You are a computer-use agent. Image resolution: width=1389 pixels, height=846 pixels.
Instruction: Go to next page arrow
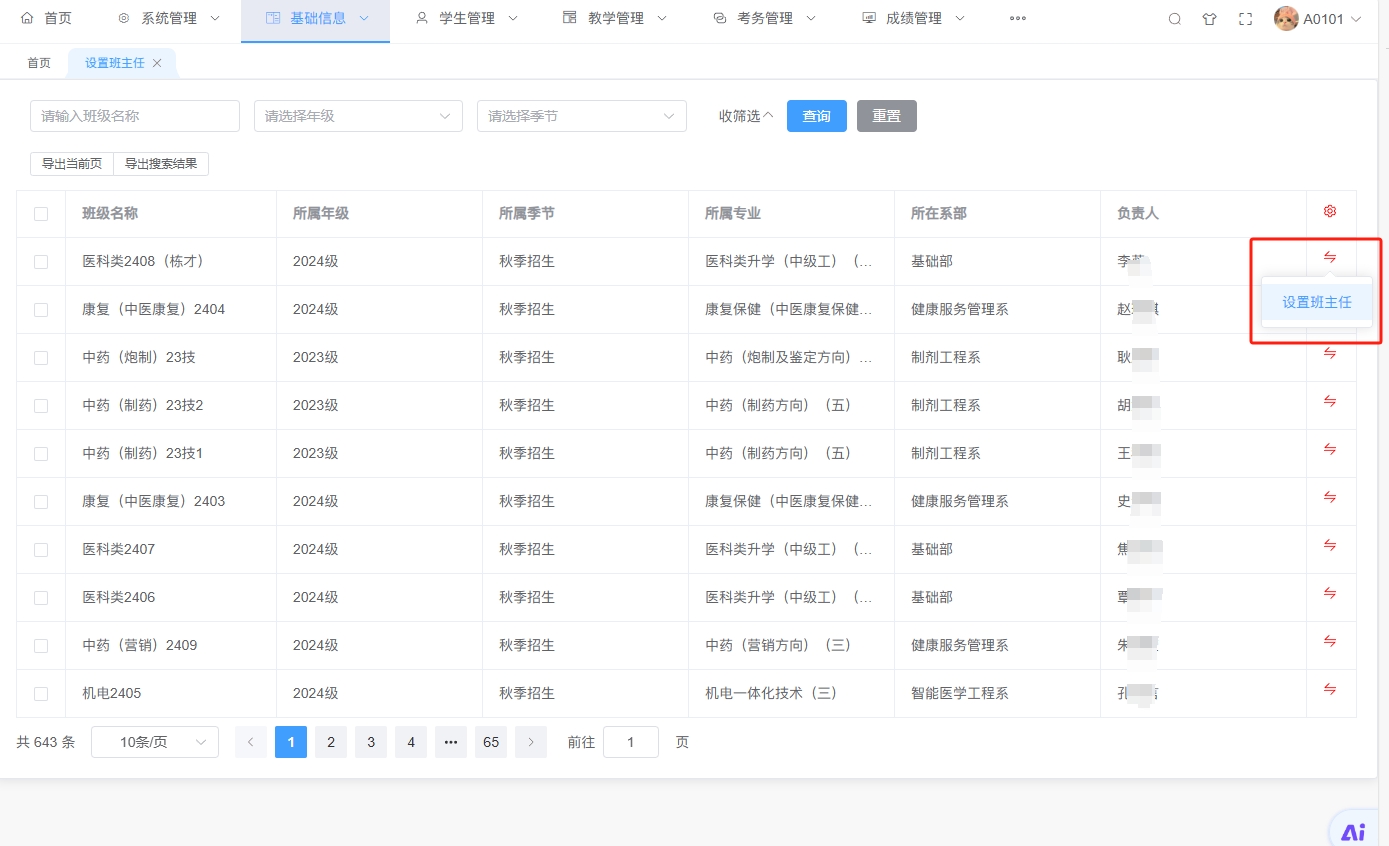tap(531, 742)
